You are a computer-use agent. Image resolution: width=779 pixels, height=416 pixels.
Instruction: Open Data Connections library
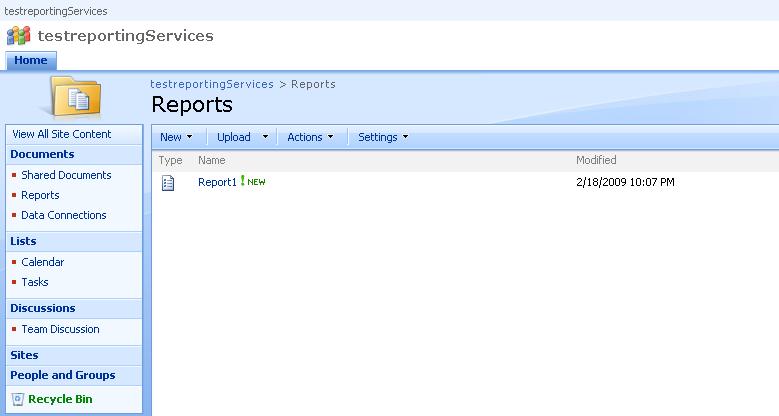click(64, 215)
